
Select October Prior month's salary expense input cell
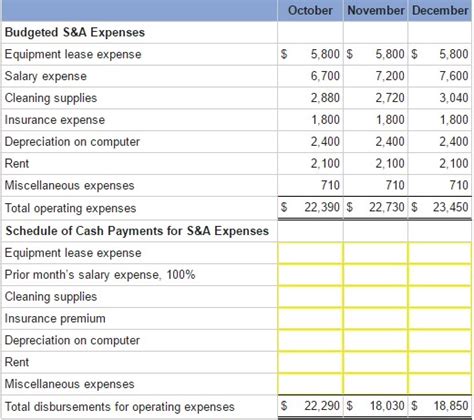tap(310, 275)
